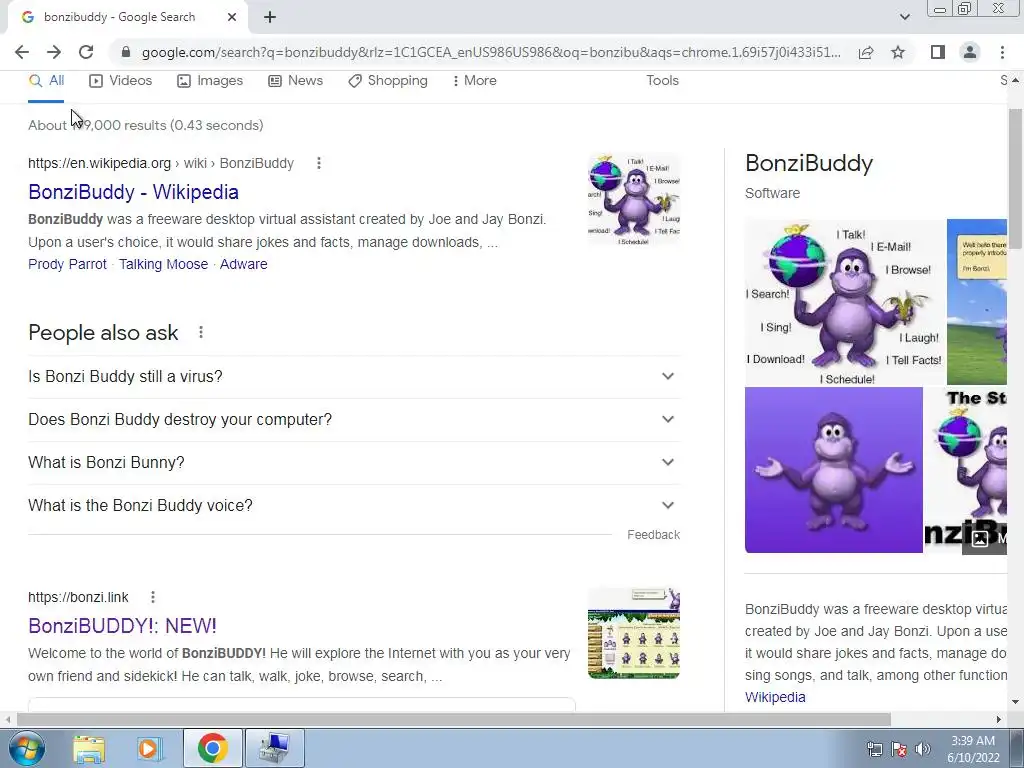View the shrugging purple gorilla image
This screenshot has width=1024, height=768.
(x=834, y=470)
